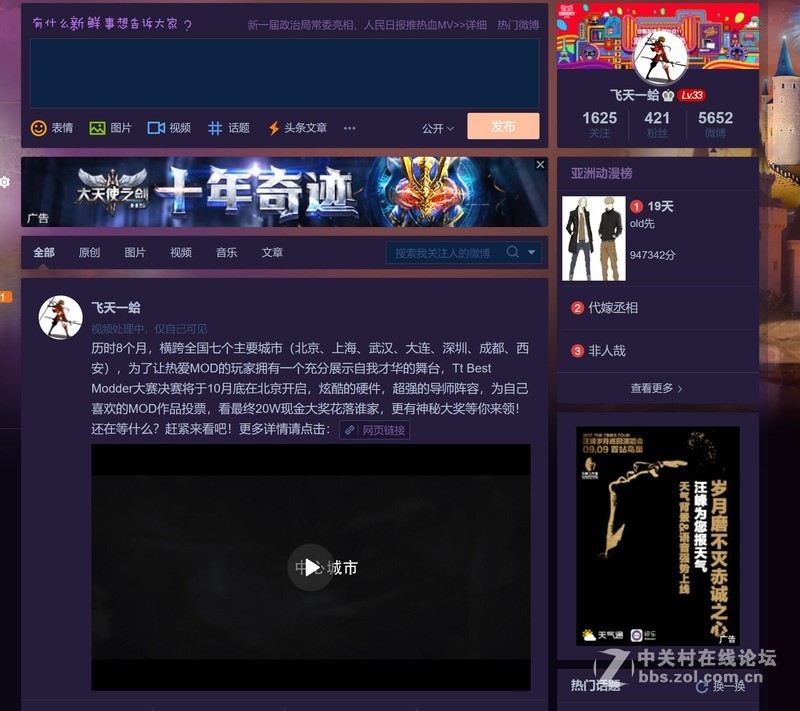The height and width of the screenshot is (711, 800).
Task: Click the profile card avatar
Action: [x=659, y=56]
